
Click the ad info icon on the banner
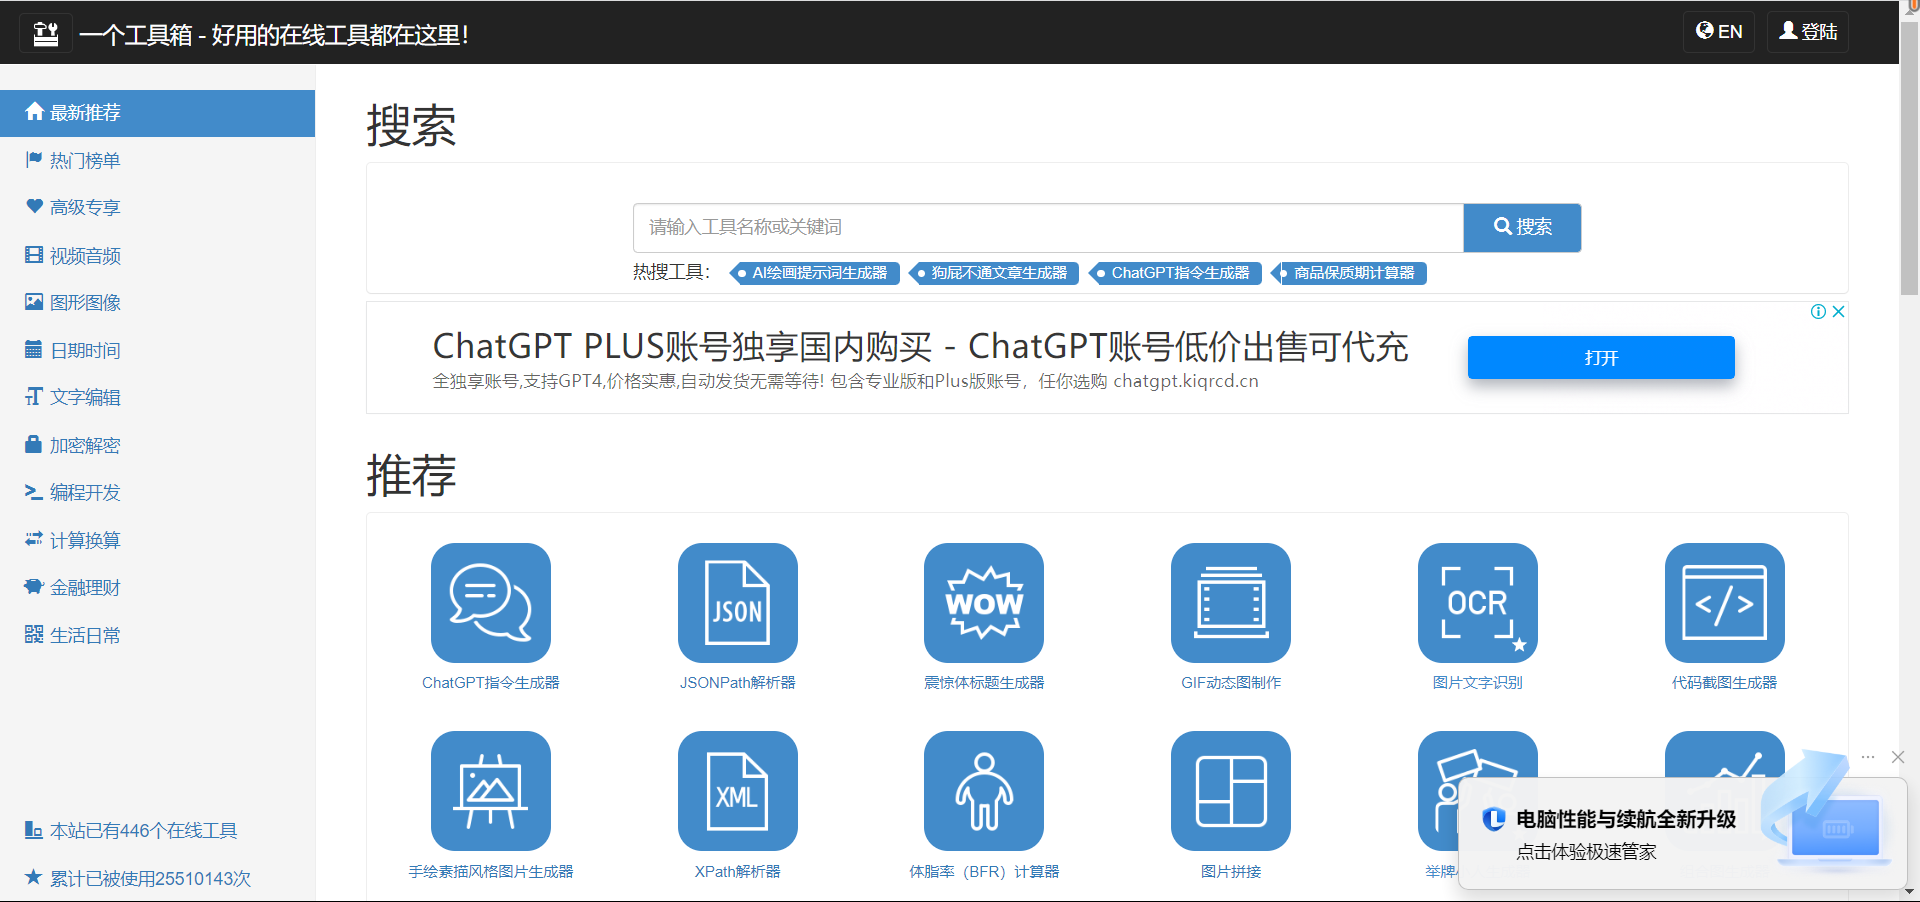pos(1819,312)
